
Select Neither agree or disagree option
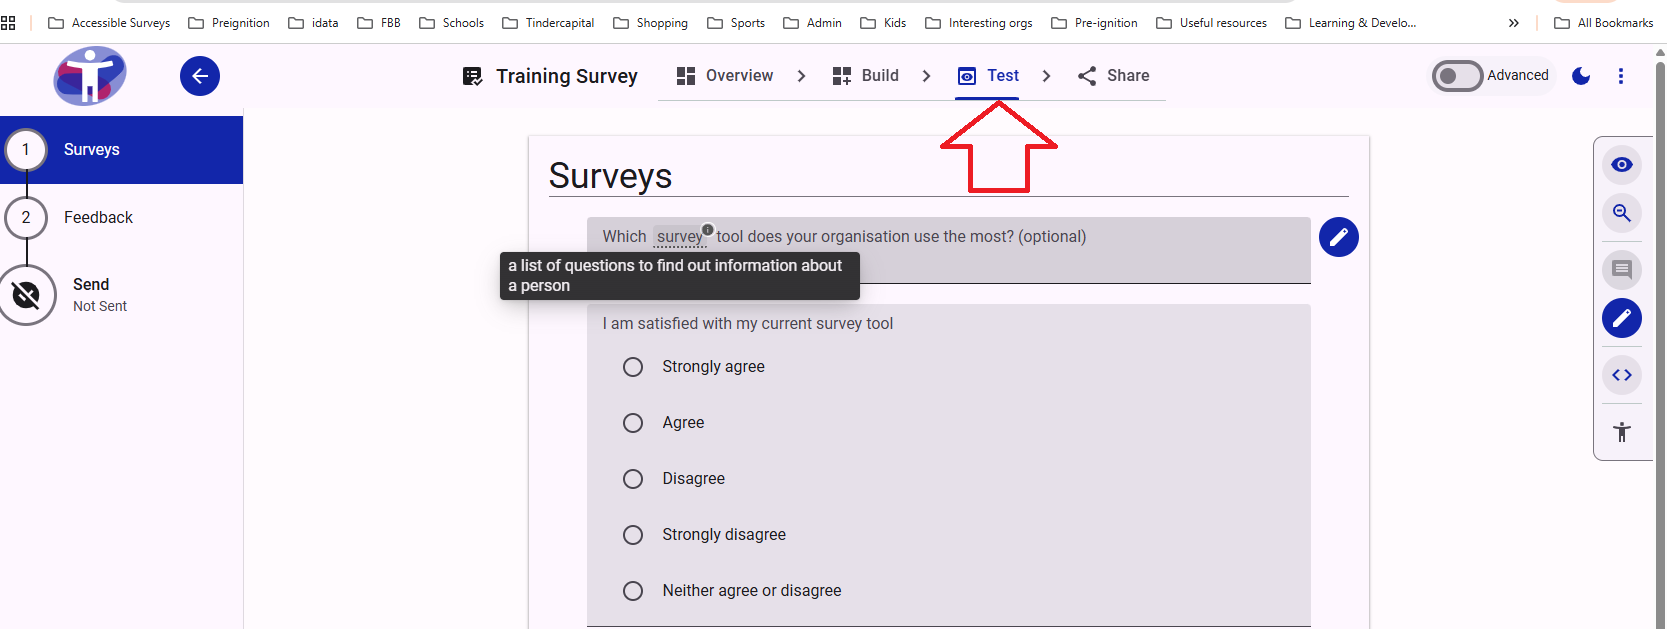pos(633,591)
